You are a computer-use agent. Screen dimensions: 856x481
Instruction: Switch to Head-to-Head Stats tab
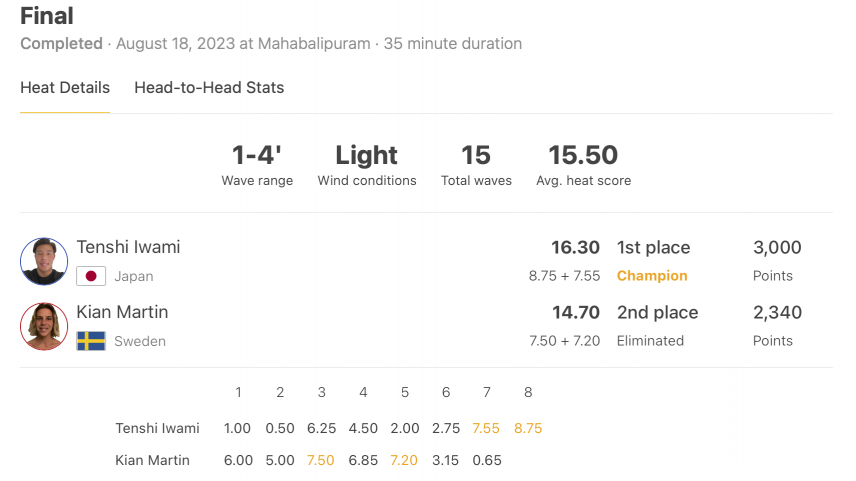[x=209, y=87]
